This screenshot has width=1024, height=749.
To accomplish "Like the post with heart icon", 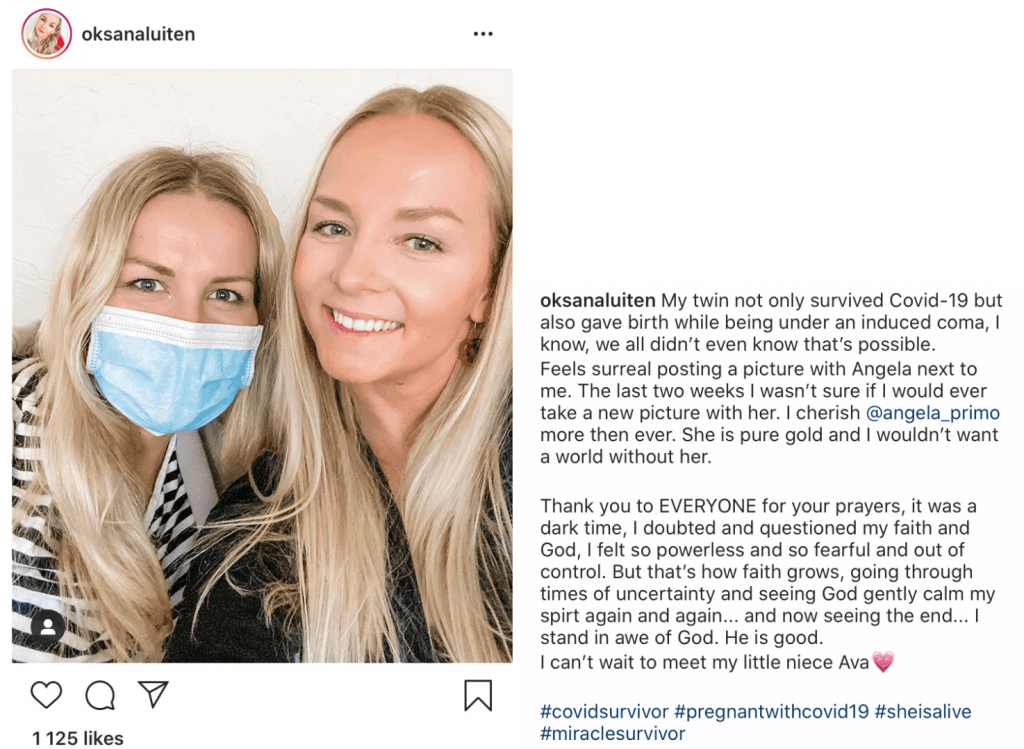I will (46, 694).
